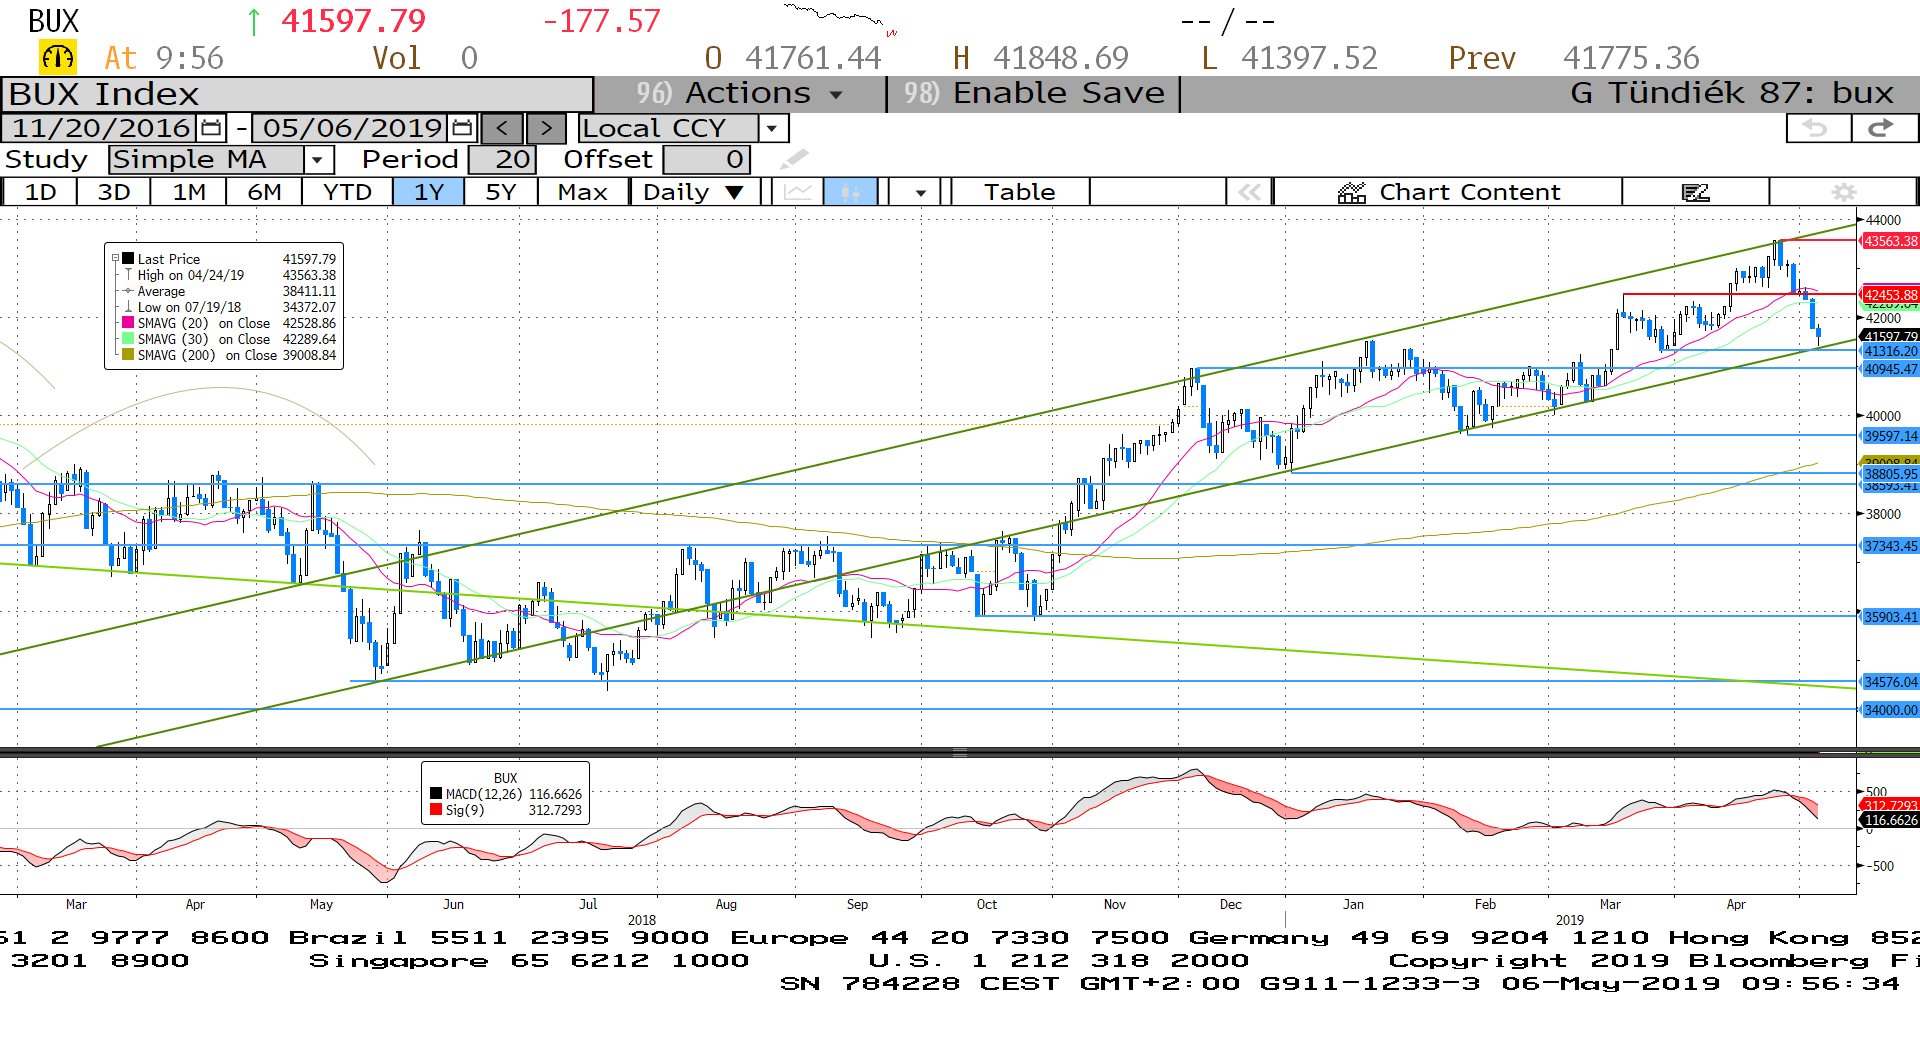Click the BUX Index security field
Image resolution: width=1920 pixels, height=1039 pixels.
tap(297, 94)
